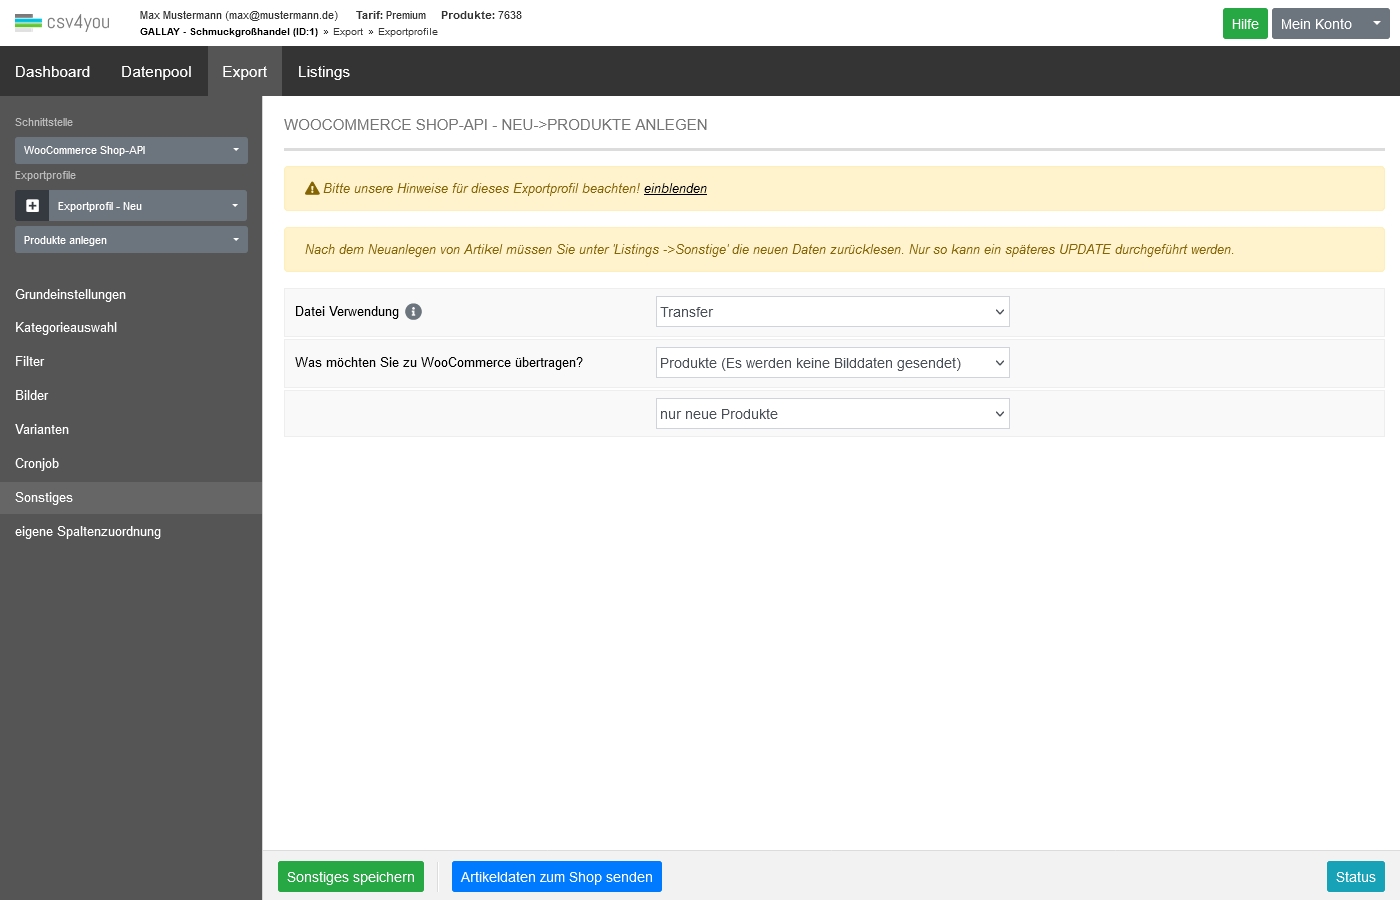Expand the Produkte anlegen profile dropdown
This screenshot has width=1400, height=900.
(131, 240)
